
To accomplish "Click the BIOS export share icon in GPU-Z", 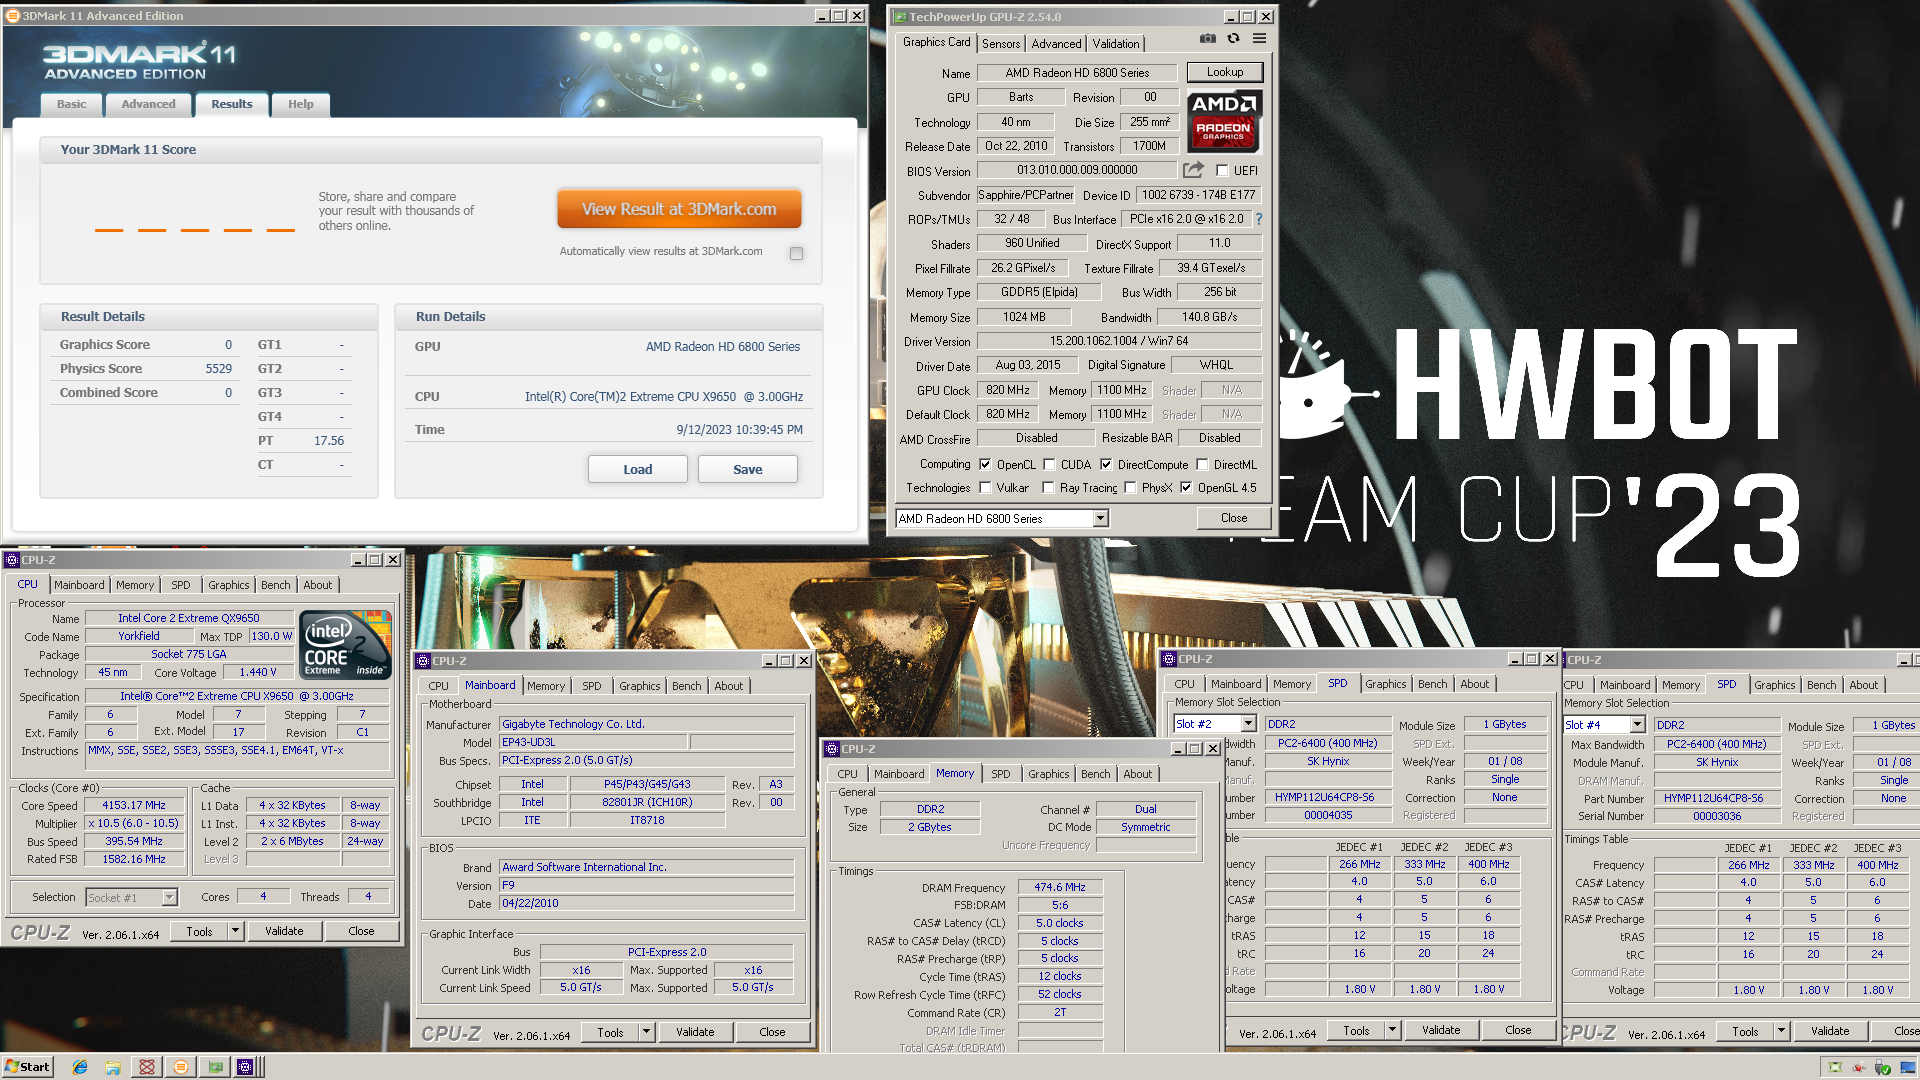I will coord(1193,170).
